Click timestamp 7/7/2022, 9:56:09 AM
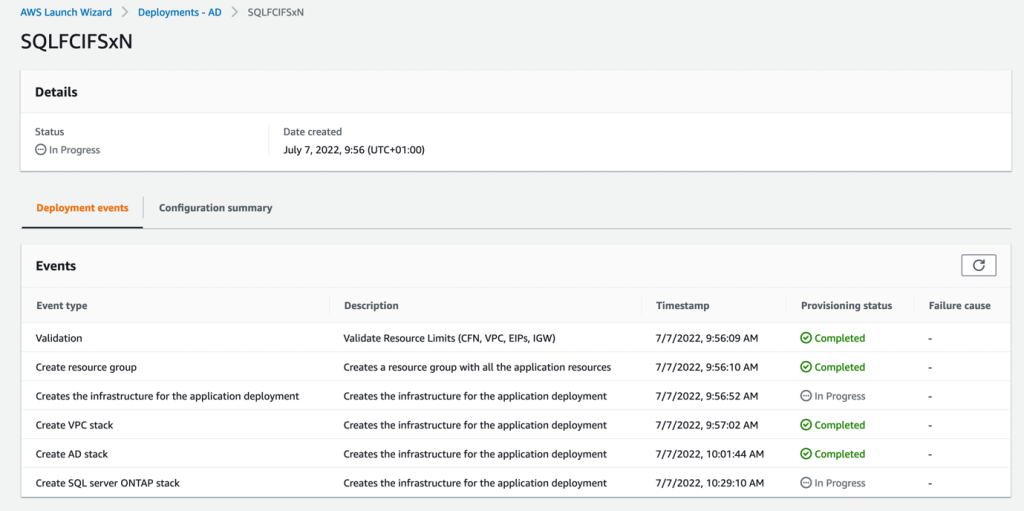Screen dimensions: 1024x511 point(707,338)
